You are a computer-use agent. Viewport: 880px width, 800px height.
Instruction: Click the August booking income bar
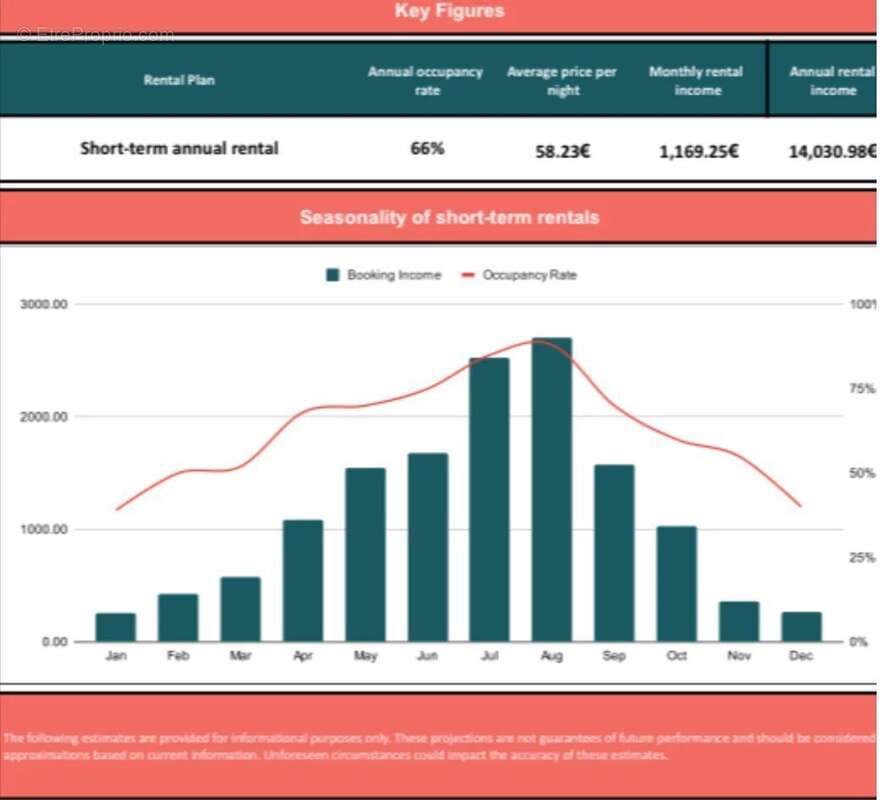(551, 490)
